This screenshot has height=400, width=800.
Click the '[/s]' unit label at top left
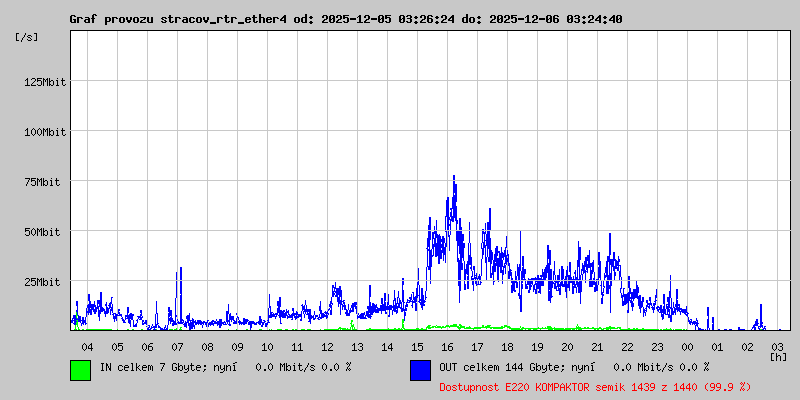point(28,37)
